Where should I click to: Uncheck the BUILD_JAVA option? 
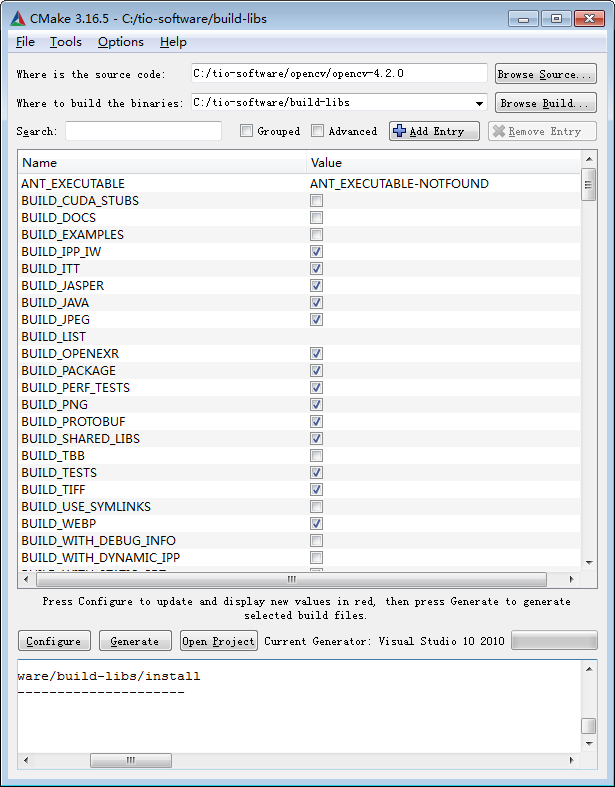(316, 303)
